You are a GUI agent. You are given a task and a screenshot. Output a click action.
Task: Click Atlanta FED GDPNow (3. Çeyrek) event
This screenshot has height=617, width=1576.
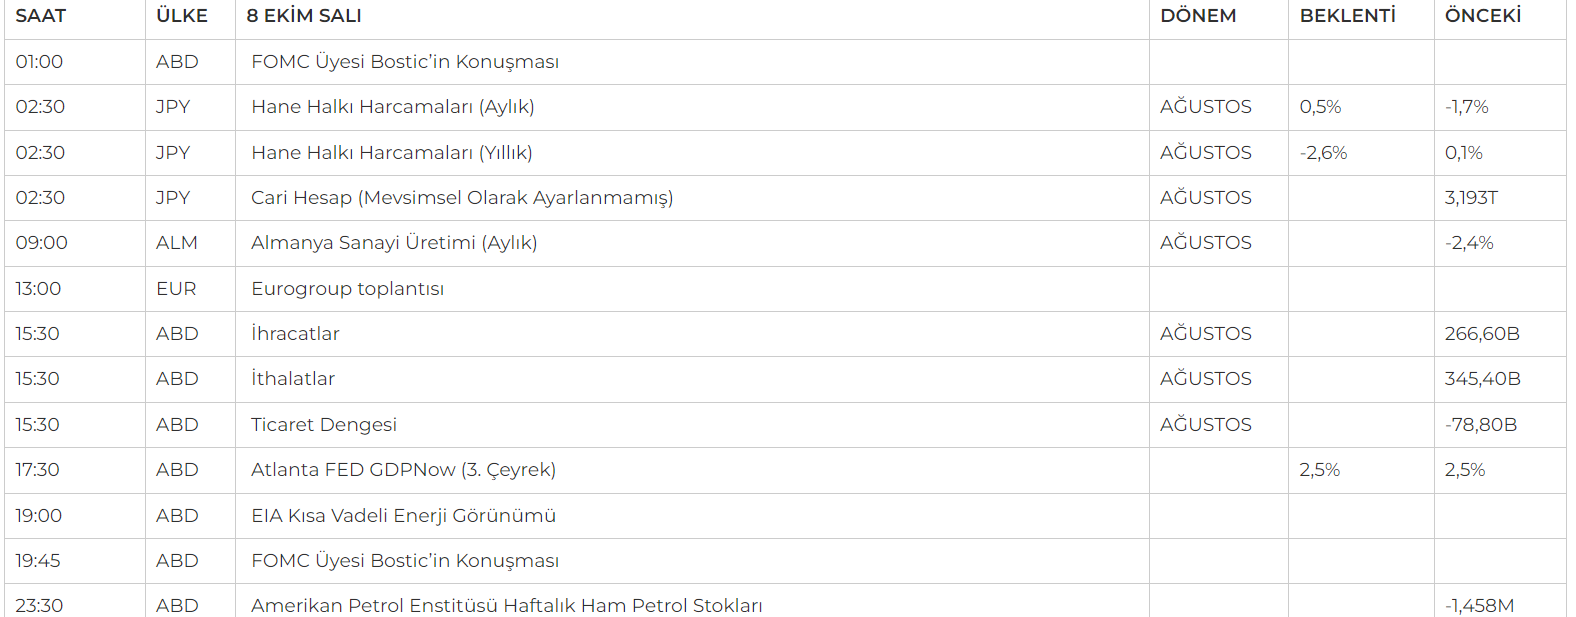click(x=403, y=470)
